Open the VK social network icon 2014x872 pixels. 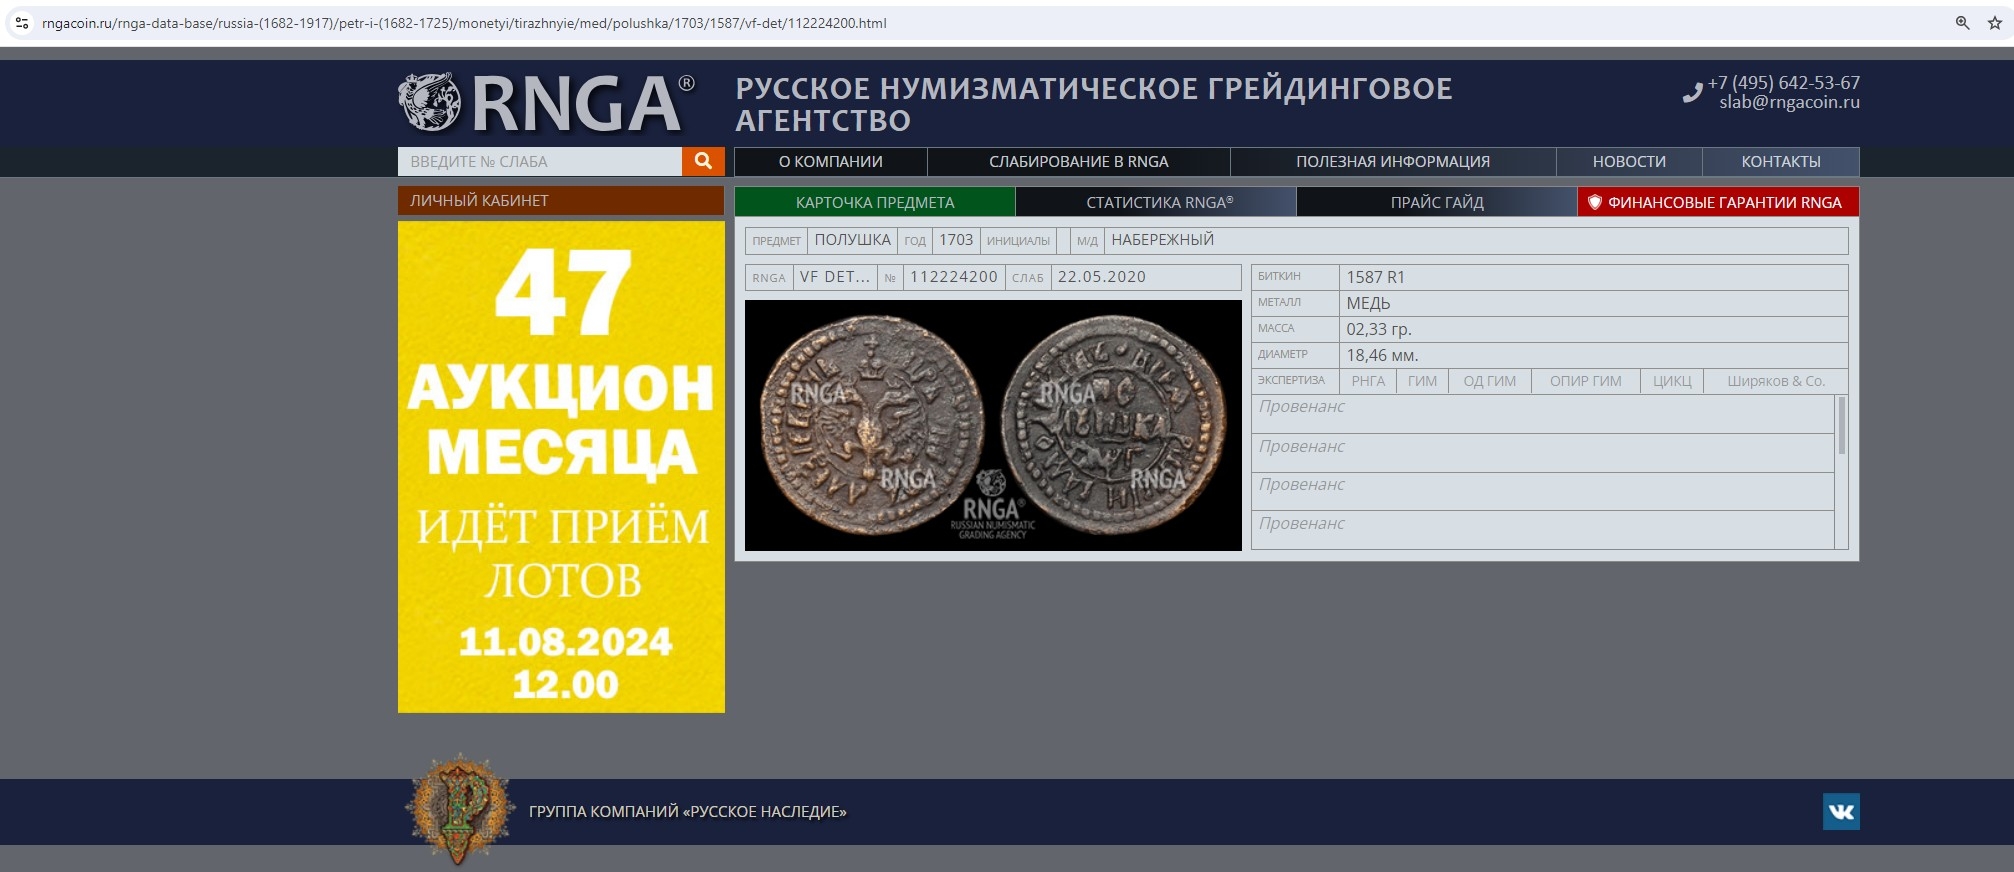[x=1840, y=811]
